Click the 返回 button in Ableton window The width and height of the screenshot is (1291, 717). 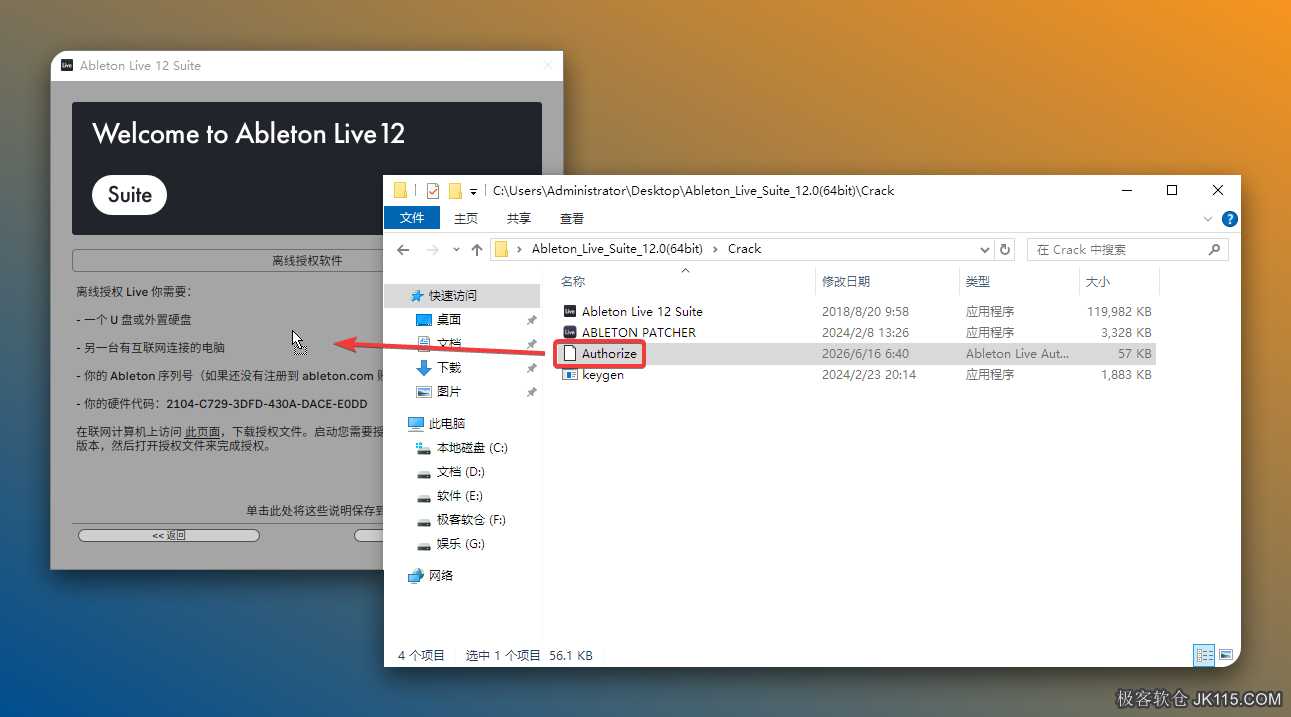coord(169,535)
